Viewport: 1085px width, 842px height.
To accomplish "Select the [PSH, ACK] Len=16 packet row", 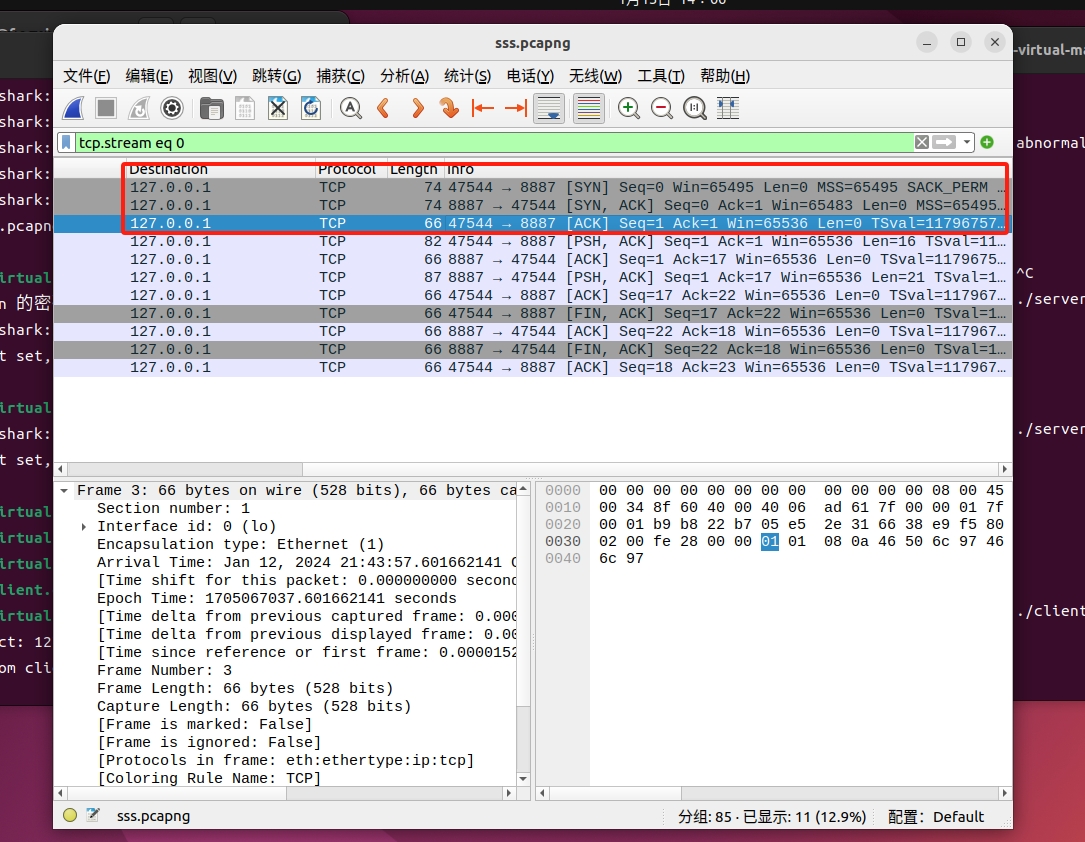I will (533, 241).
